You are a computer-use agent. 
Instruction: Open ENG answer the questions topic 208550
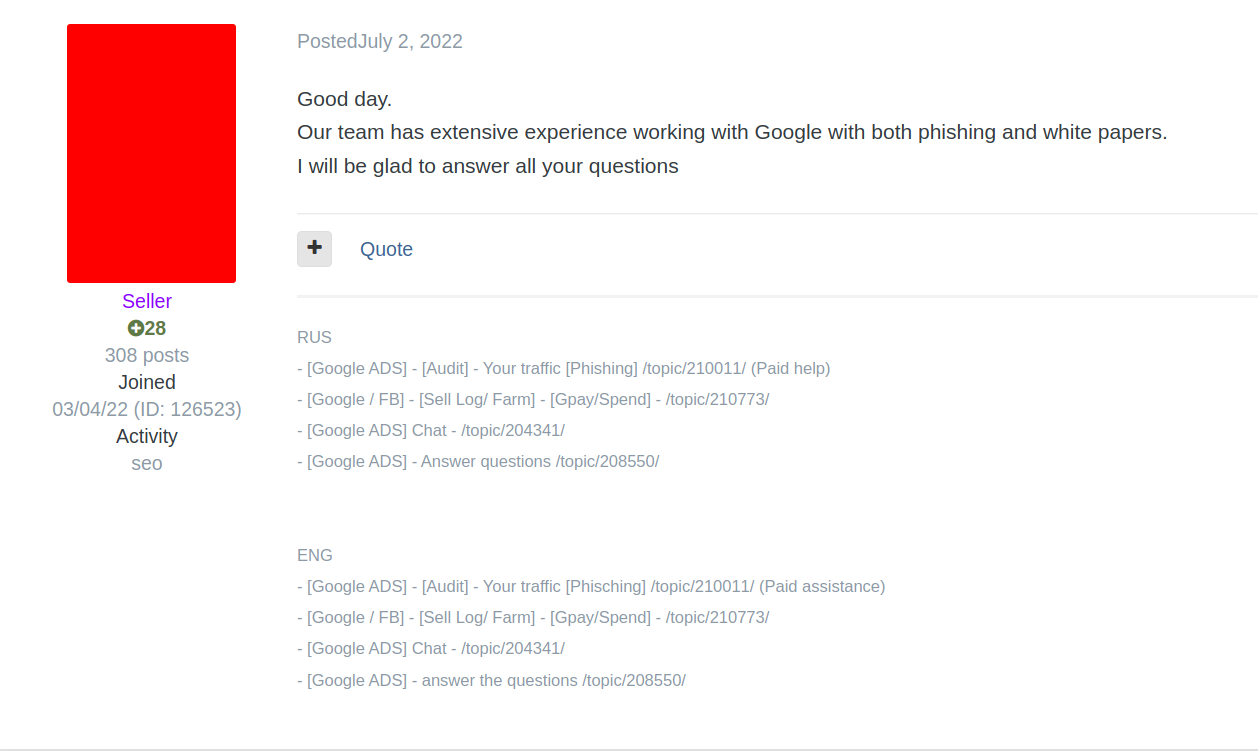[x=491, y=680]
